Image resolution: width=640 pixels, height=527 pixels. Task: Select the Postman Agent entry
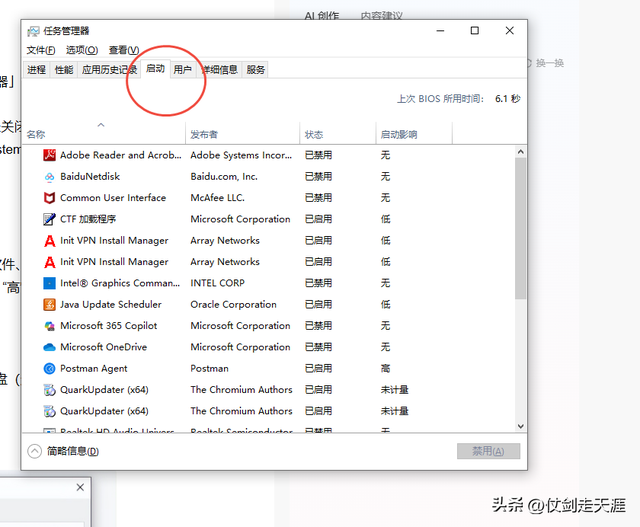(94, 369)
